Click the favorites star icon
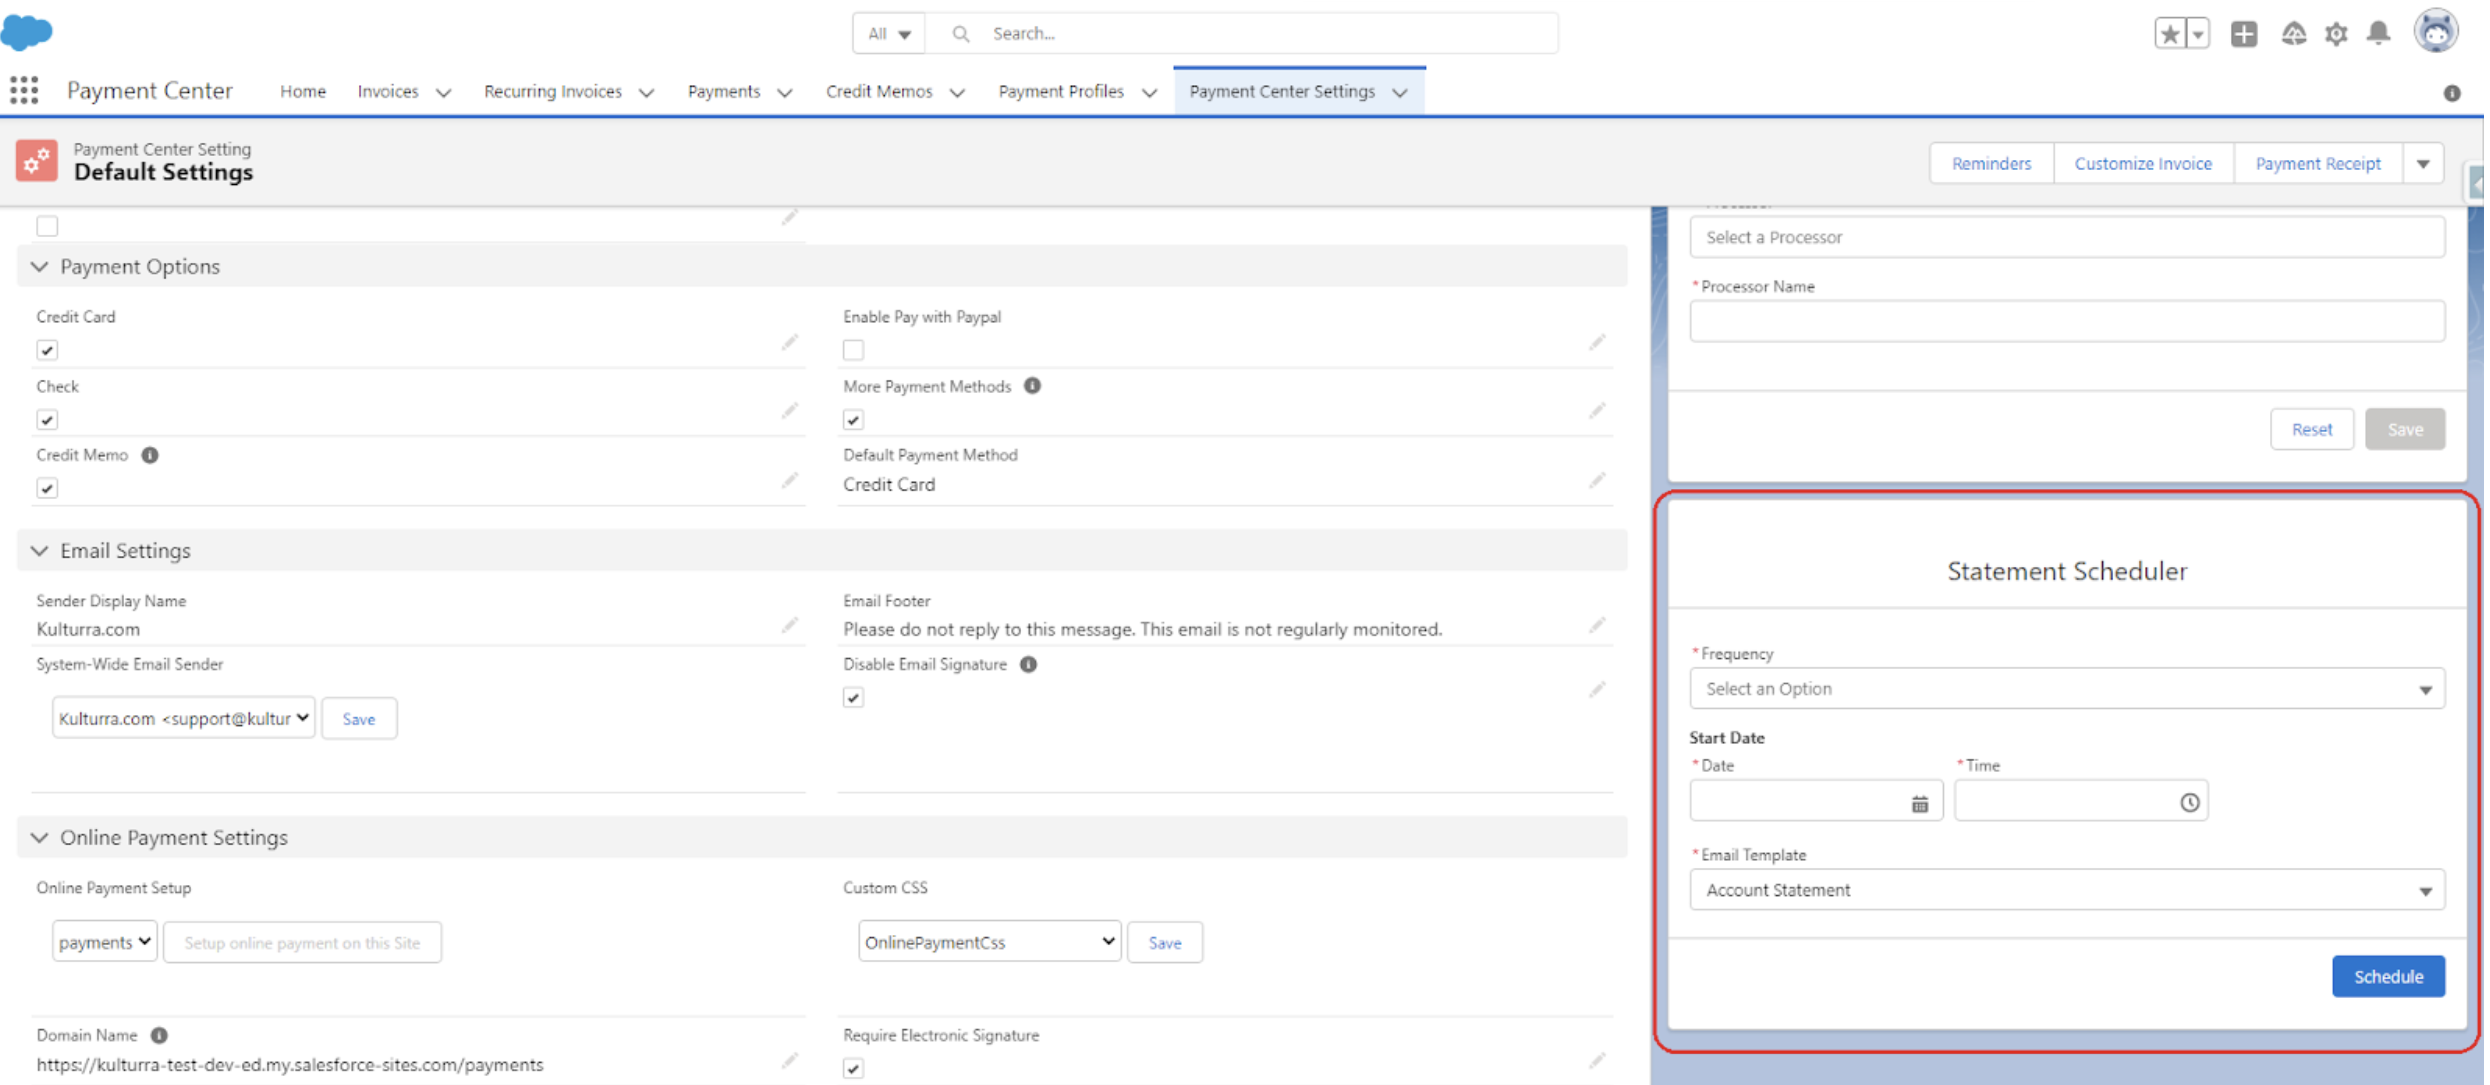The width and height of the screenshot is (2490, 1085). [x=2168, y=34]
